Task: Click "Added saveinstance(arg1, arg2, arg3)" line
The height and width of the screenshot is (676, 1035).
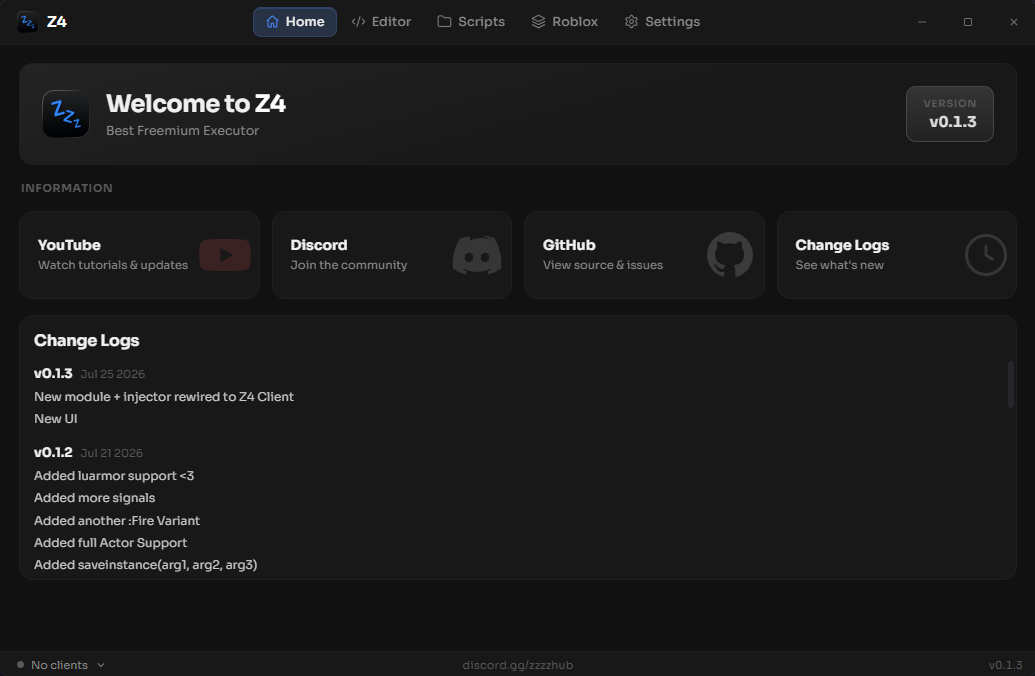Action: click(145, 565)
